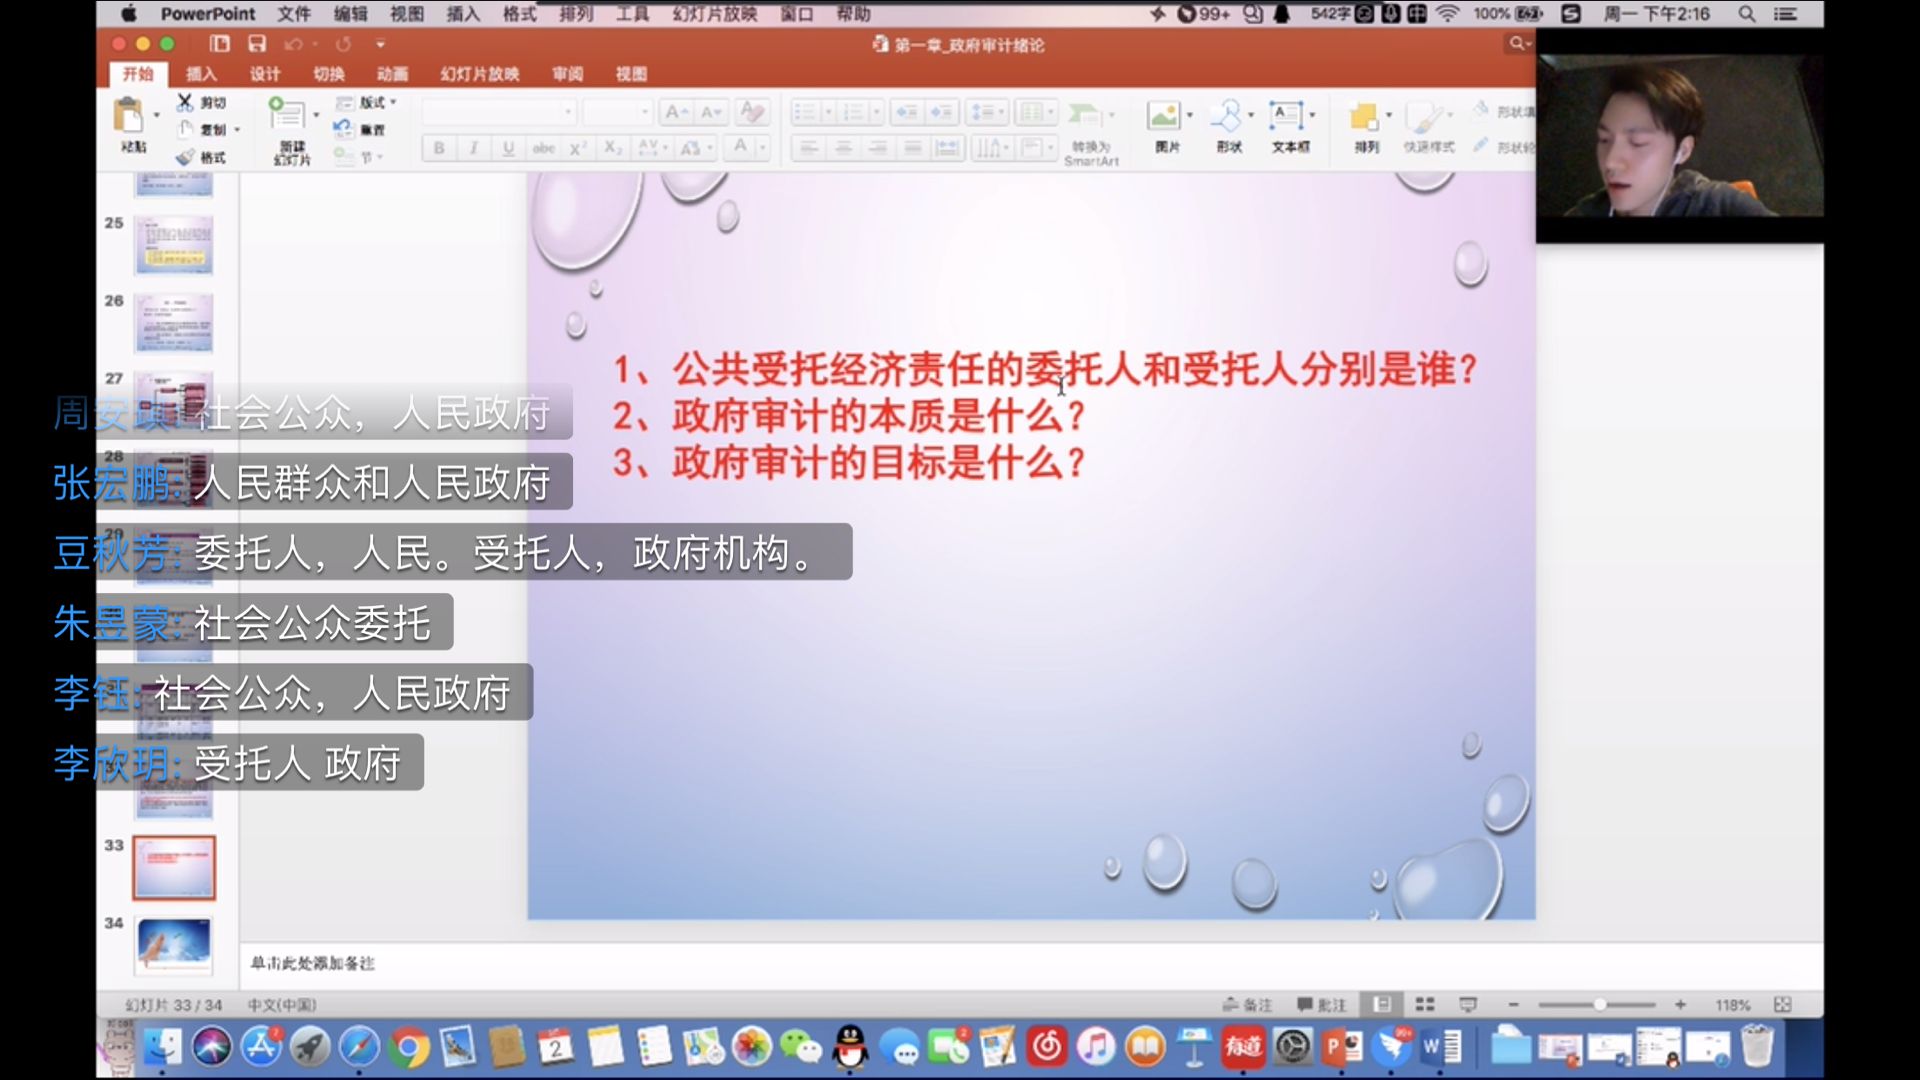1920x1080 pixels.
Task: Insert a Picture (图片) from ribbon
Action: click(x=1163, y=116)
